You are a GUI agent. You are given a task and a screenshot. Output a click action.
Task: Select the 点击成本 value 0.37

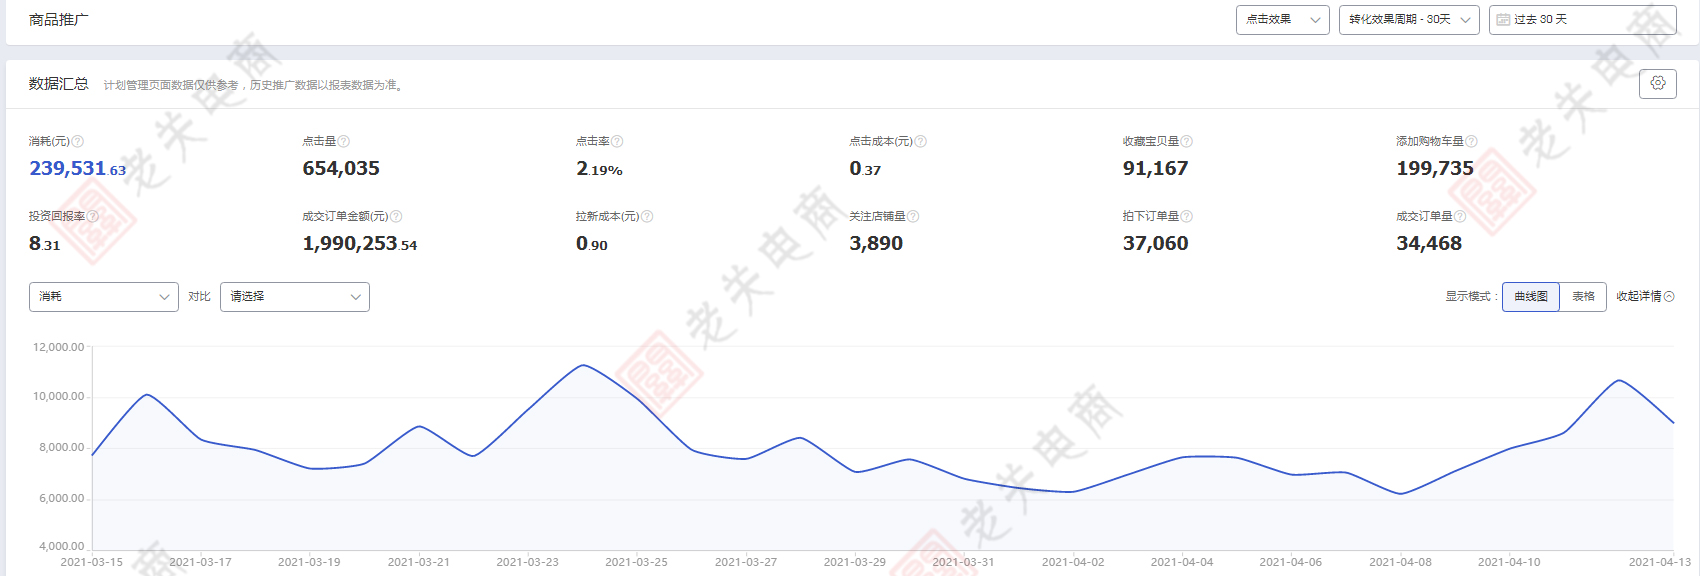pyautogui.click(x=865, y=169)
